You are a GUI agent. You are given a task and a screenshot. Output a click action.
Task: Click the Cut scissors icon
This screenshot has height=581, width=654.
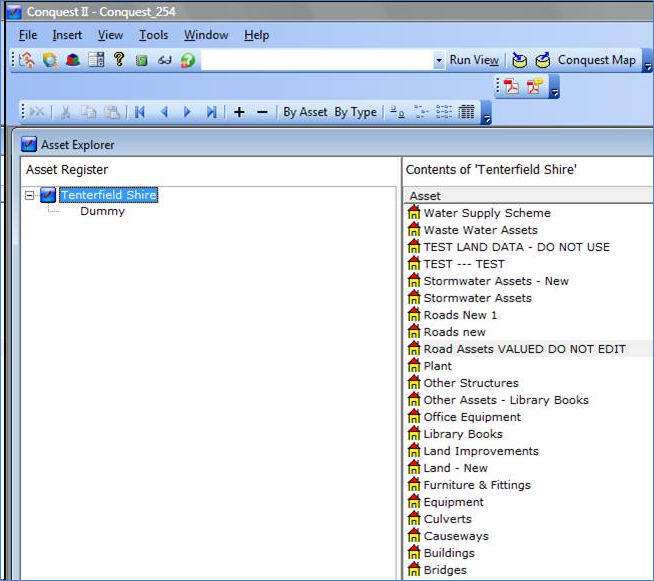tap(65, 112)
